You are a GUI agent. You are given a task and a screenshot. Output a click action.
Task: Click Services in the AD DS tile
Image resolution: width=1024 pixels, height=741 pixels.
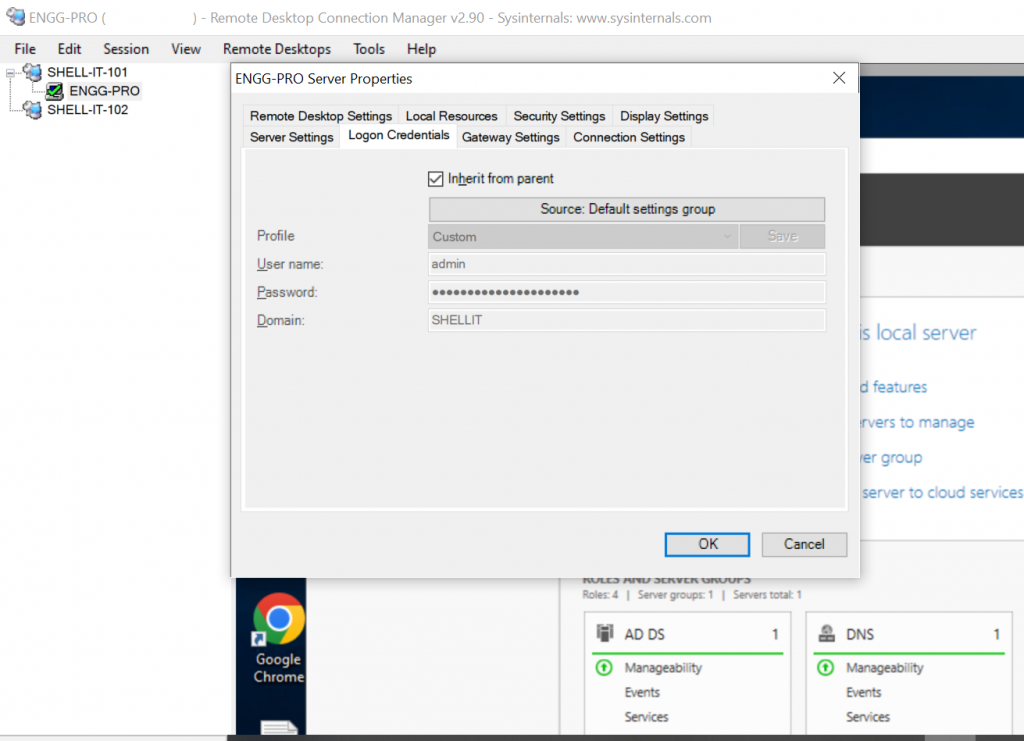(647, 717)
